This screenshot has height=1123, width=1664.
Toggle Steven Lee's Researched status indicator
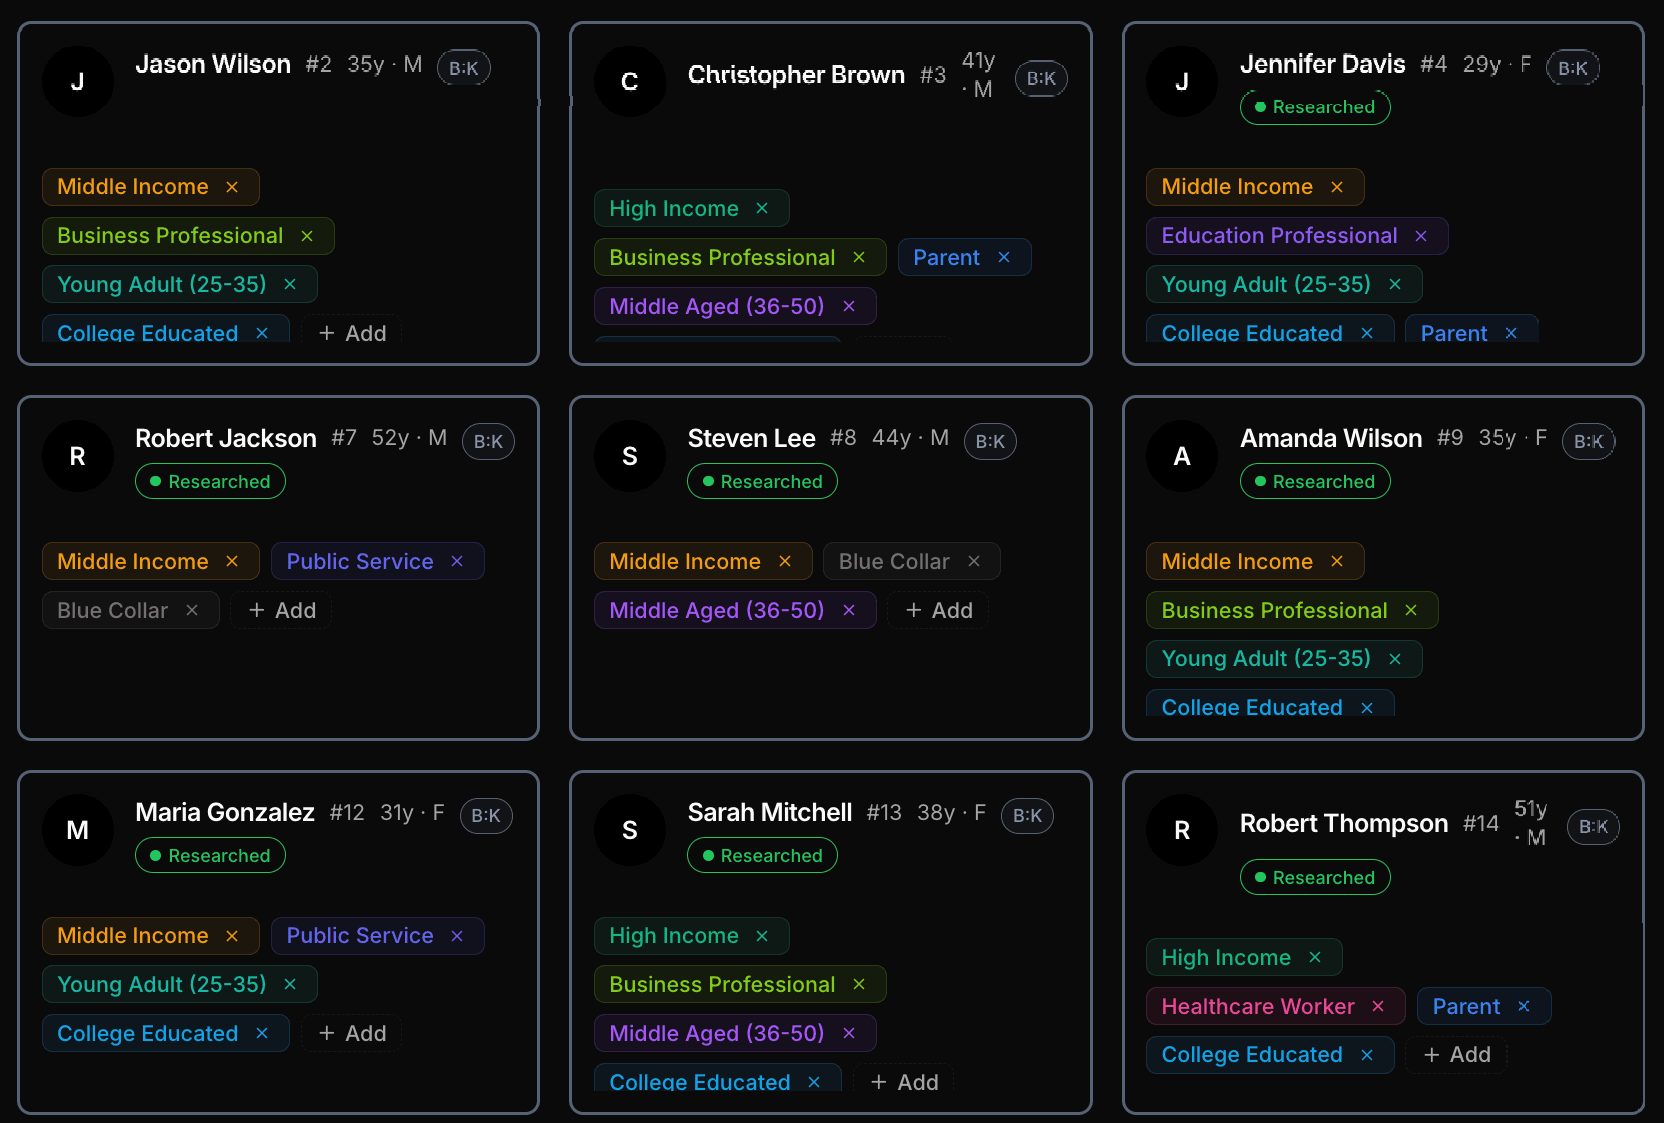[762, 481]
